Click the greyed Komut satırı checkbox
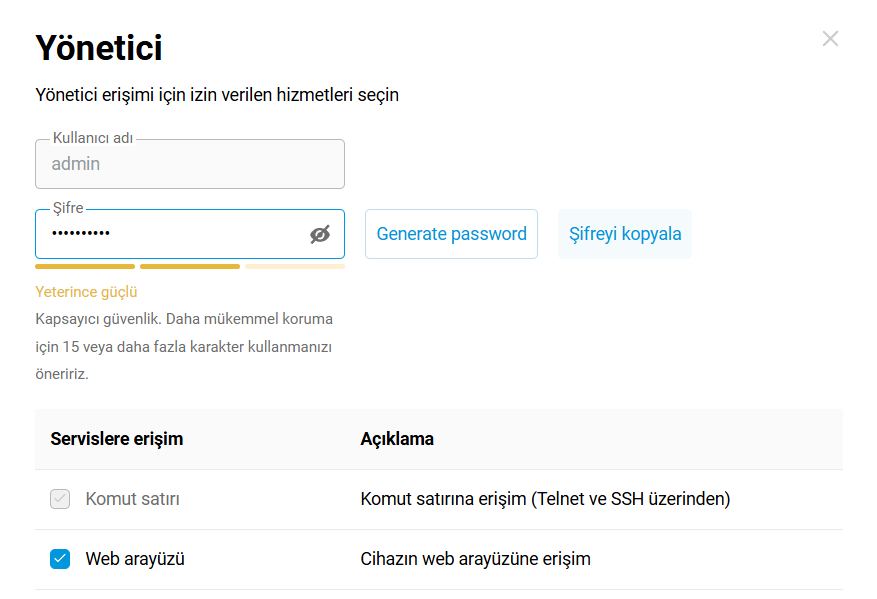The height and width of the screenshot is (599, 877). pyautogui.click(x=60, y=498)
